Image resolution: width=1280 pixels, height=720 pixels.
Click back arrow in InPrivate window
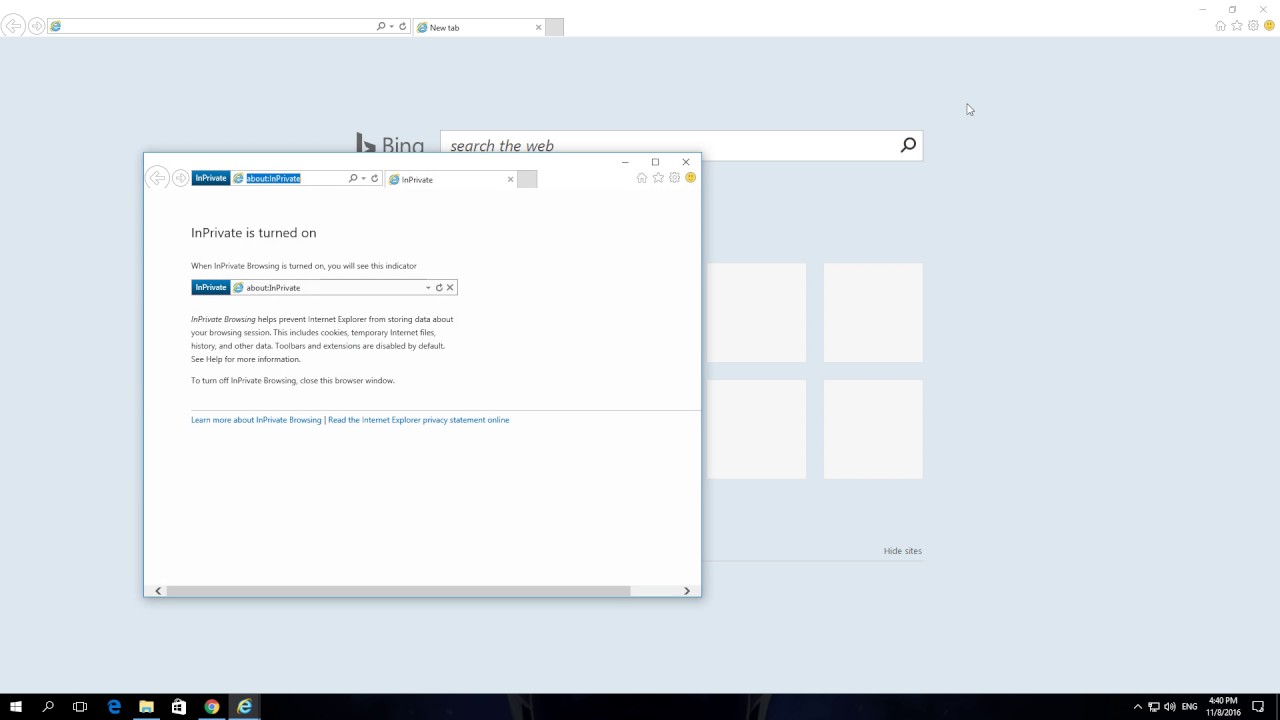pyautogui.click(x=157, y=178)
